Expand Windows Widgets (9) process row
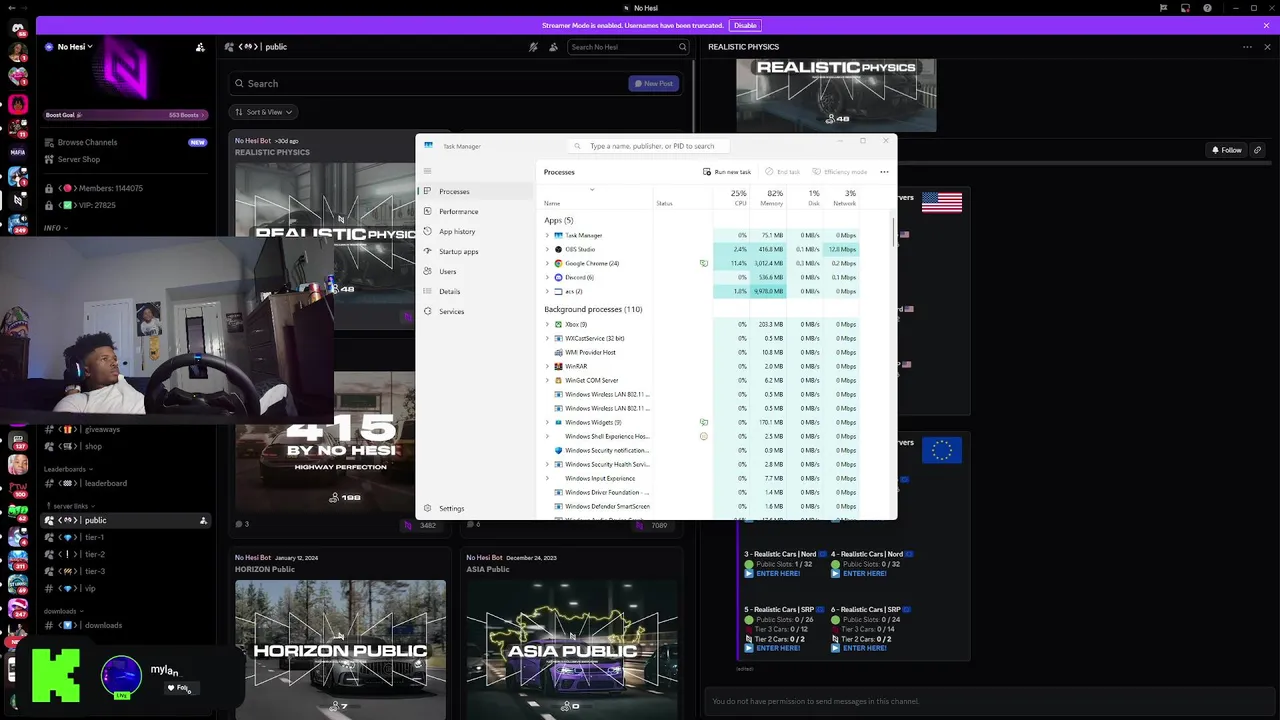 click(547, 422)
